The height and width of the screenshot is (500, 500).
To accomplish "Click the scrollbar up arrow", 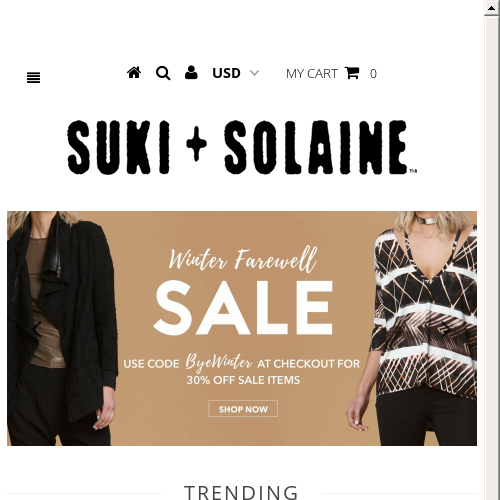I will pos(491,8).
